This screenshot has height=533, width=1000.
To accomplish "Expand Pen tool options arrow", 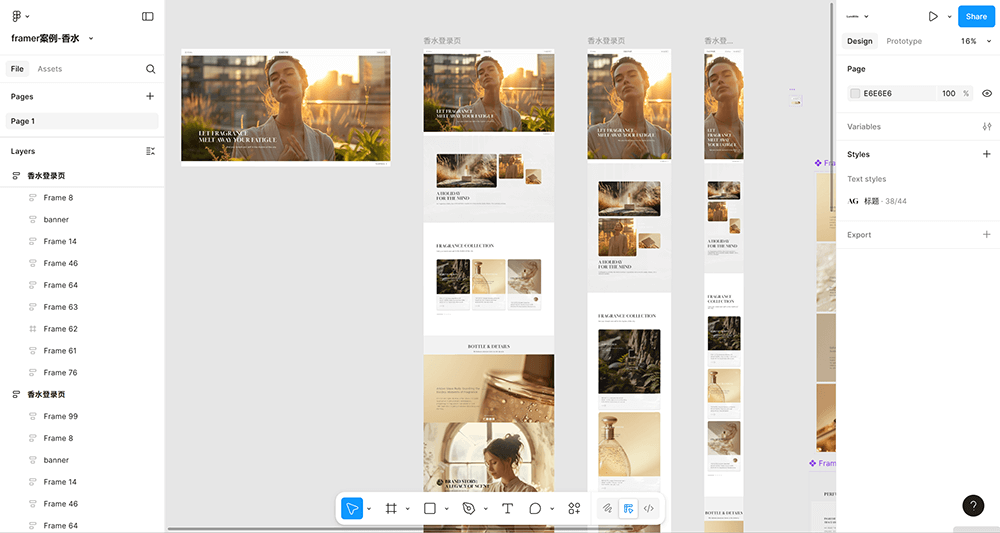I will coord(485,509).
